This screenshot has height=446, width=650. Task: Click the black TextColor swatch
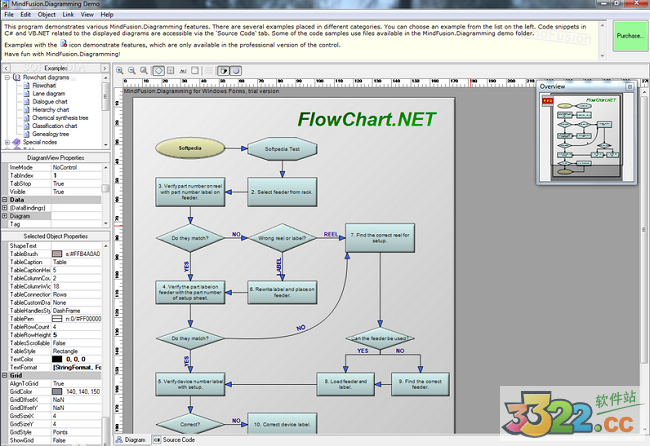pyautogui.click(x=57, y=359)
